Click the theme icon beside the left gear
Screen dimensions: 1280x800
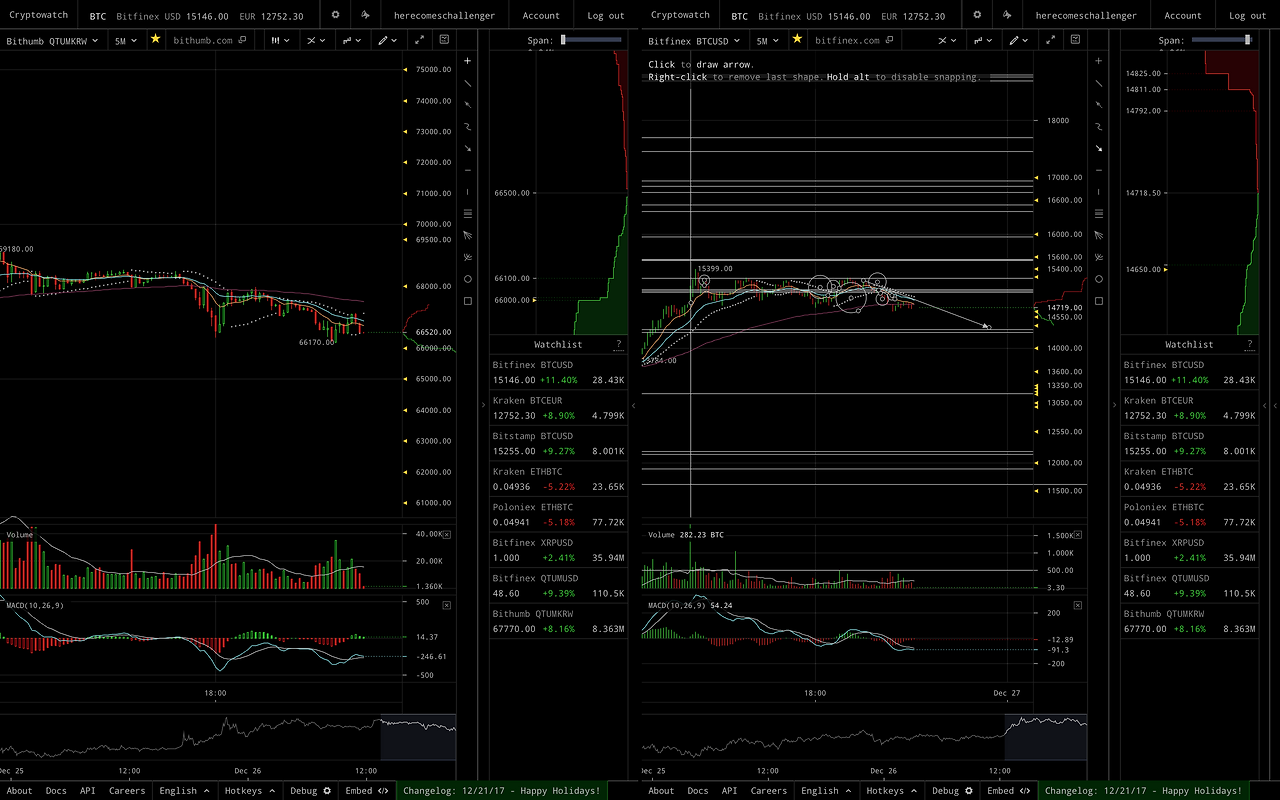point(365,15)
